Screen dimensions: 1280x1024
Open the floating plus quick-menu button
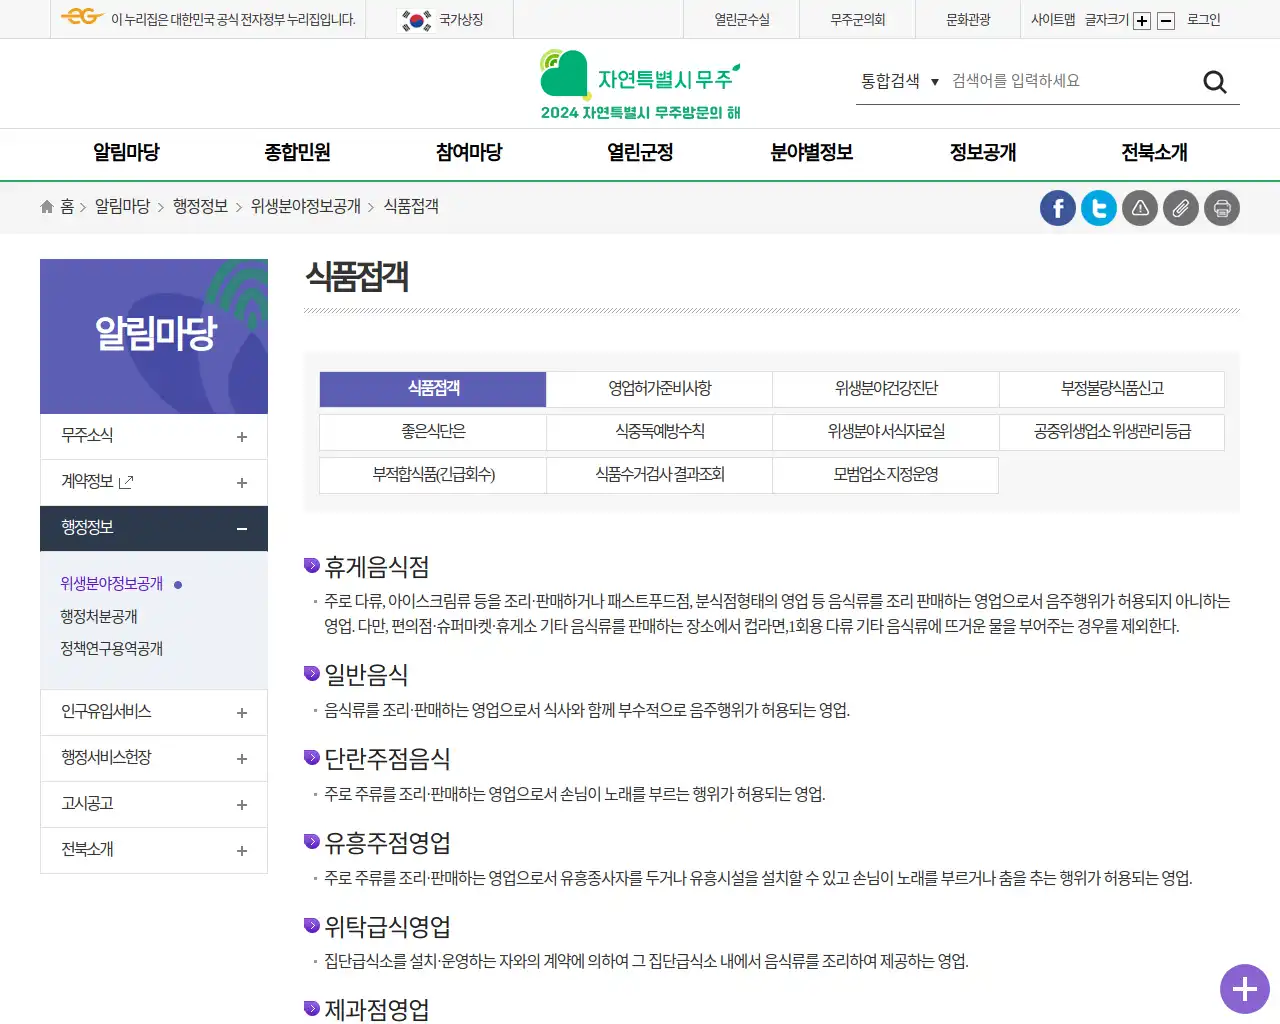tap(1244, 989)
